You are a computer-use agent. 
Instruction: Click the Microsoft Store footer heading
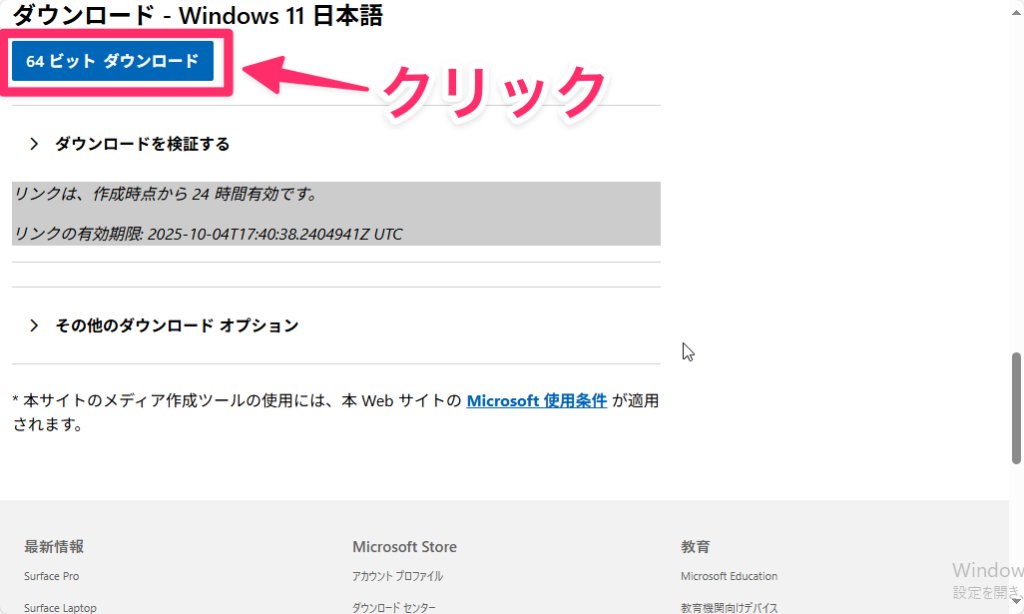[x=404, y=546]
